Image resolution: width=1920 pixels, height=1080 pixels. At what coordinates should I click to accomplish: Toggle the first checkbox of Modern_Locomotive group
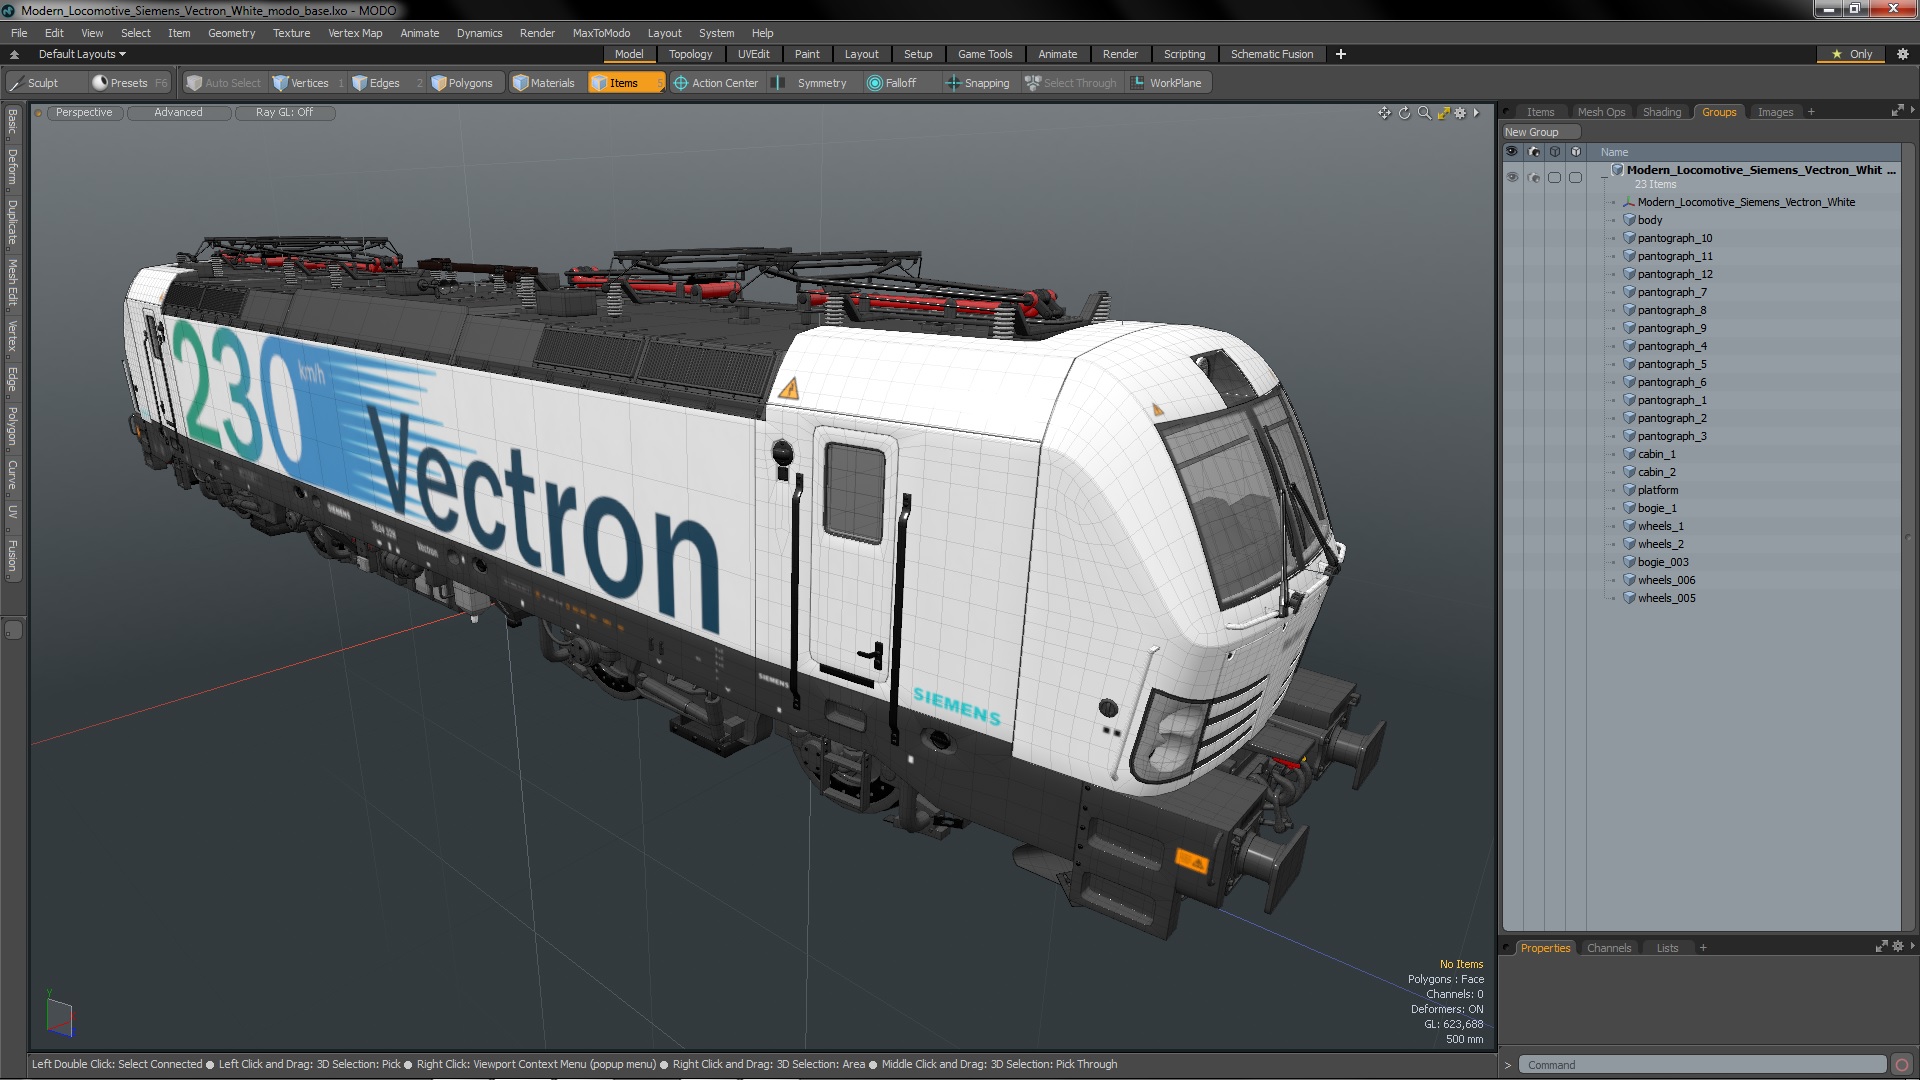pyautogui.click(x=1555, y=177)
